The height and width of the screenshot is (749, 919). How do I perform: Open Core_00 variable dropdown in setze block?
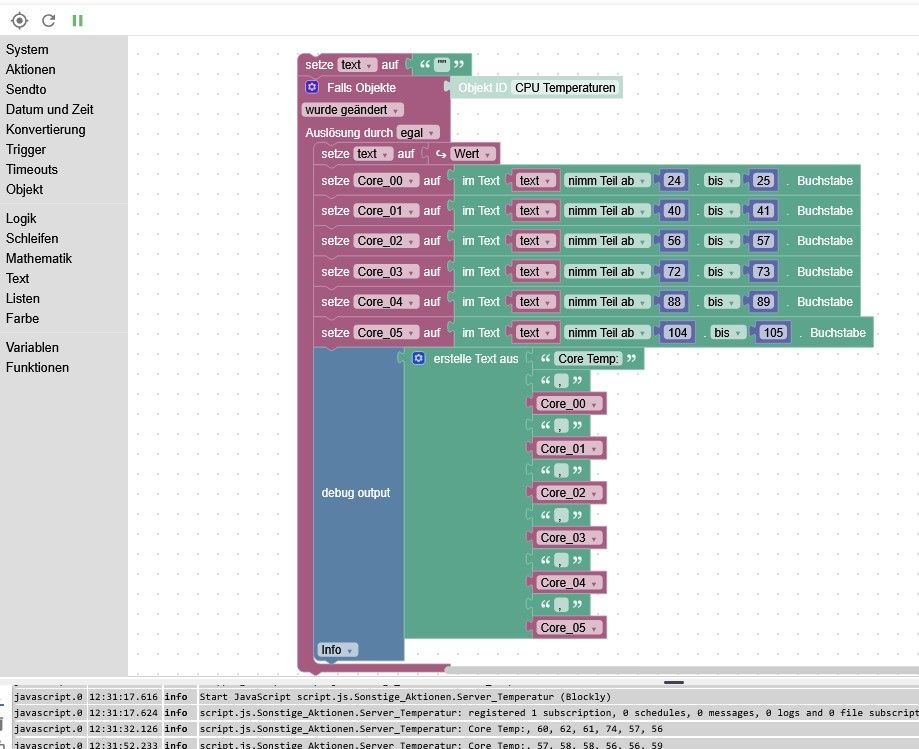click(x=386, y=181)
